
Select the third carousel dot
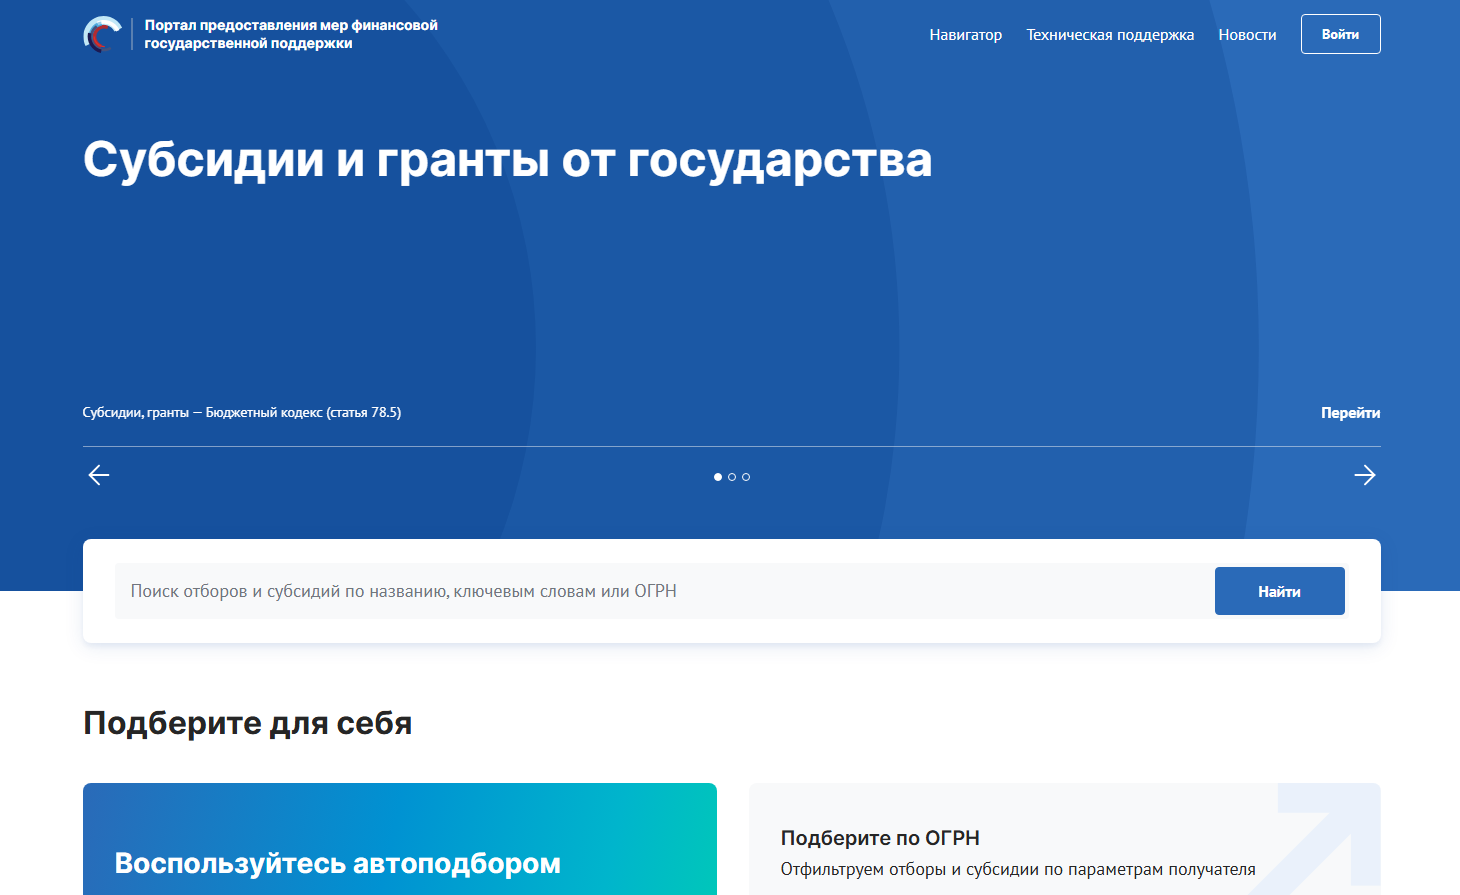click(x=746, y=477)
